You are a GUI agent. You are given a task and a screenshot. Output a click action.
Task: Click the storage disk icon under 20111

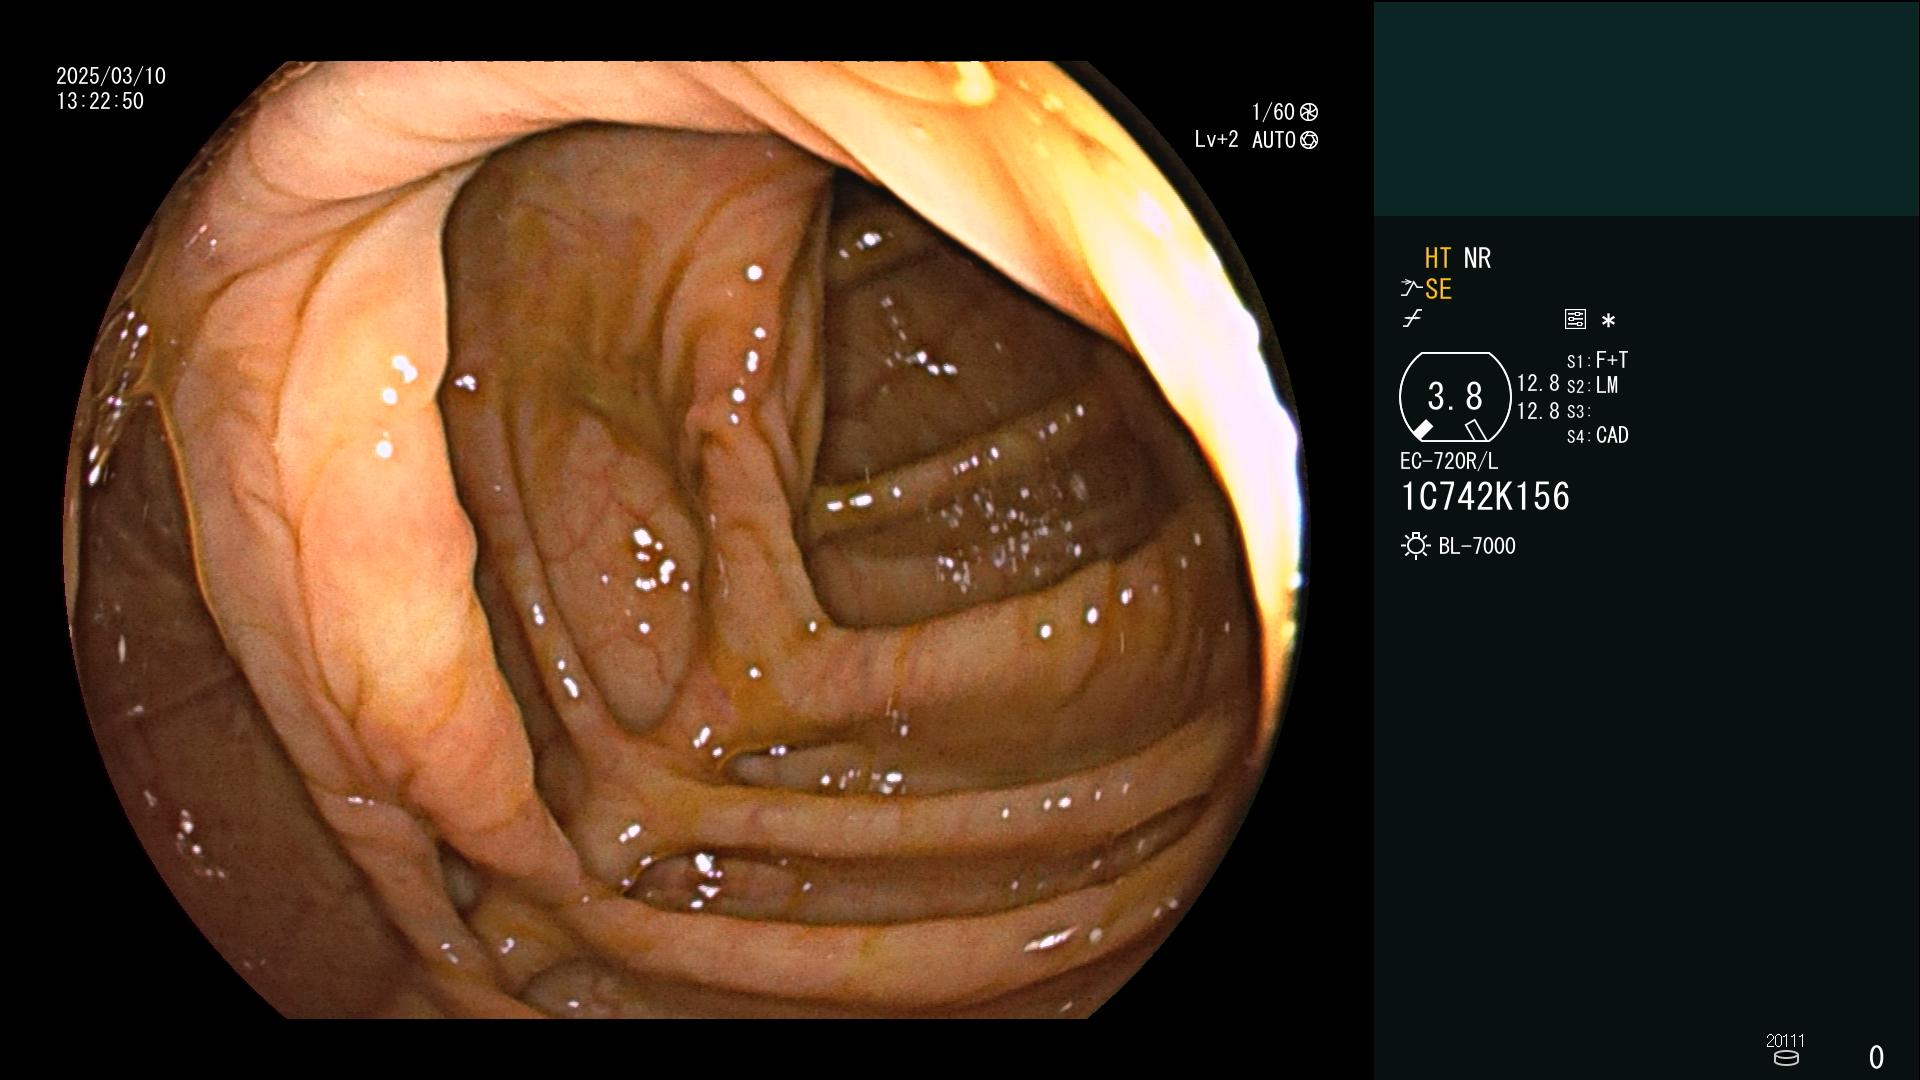(1786, 1058)
